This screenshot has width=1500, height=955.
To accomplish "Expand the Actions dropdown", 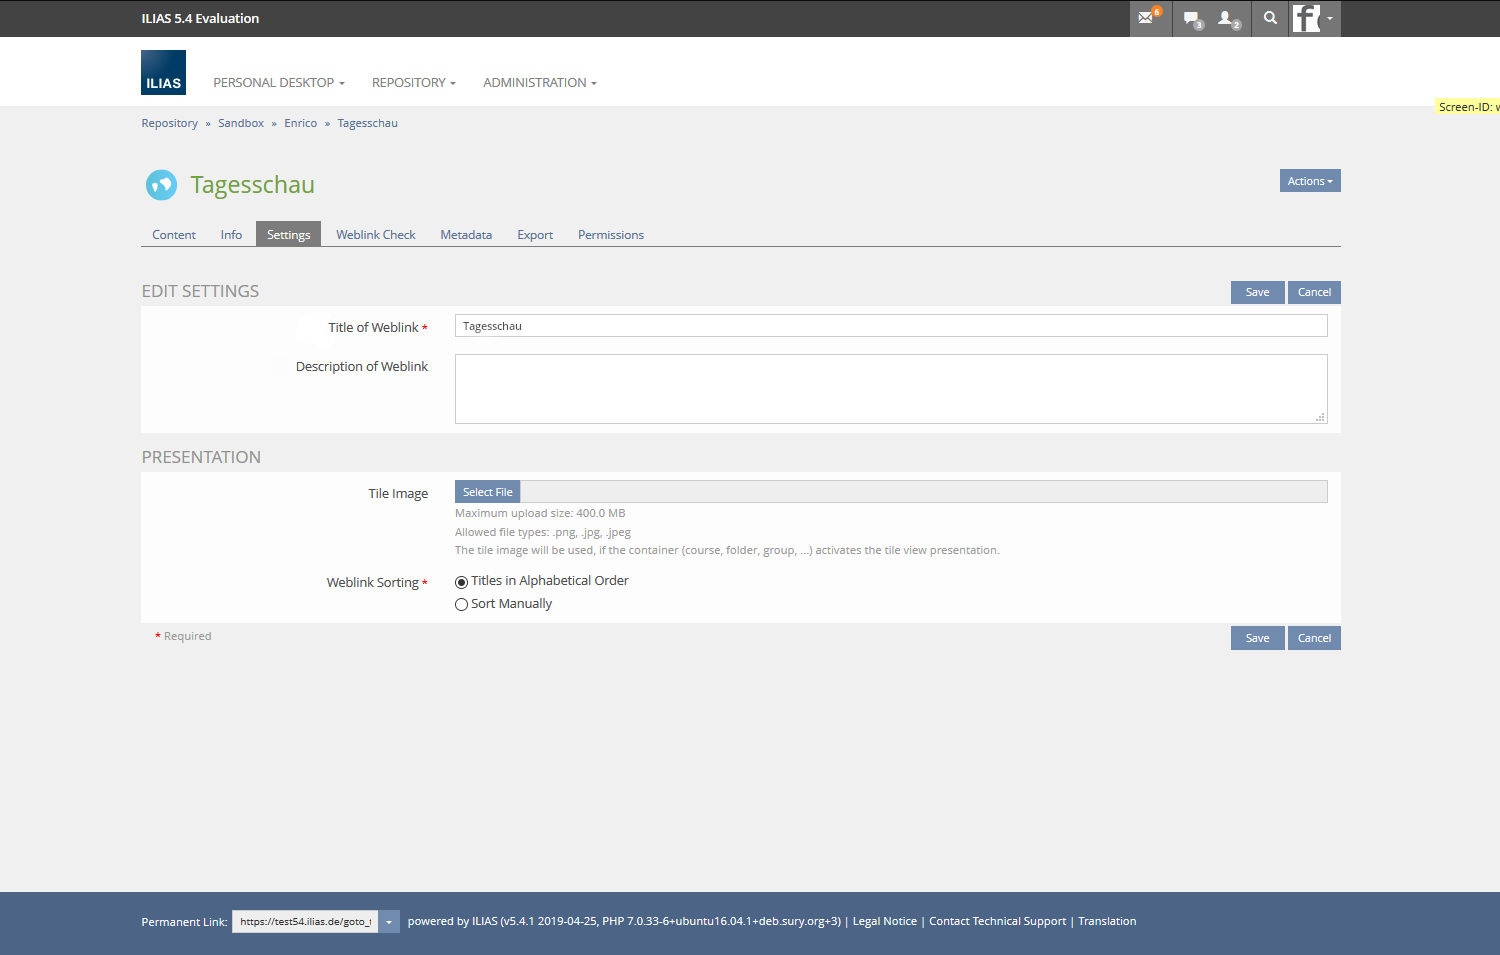I will coord(1309,181).
